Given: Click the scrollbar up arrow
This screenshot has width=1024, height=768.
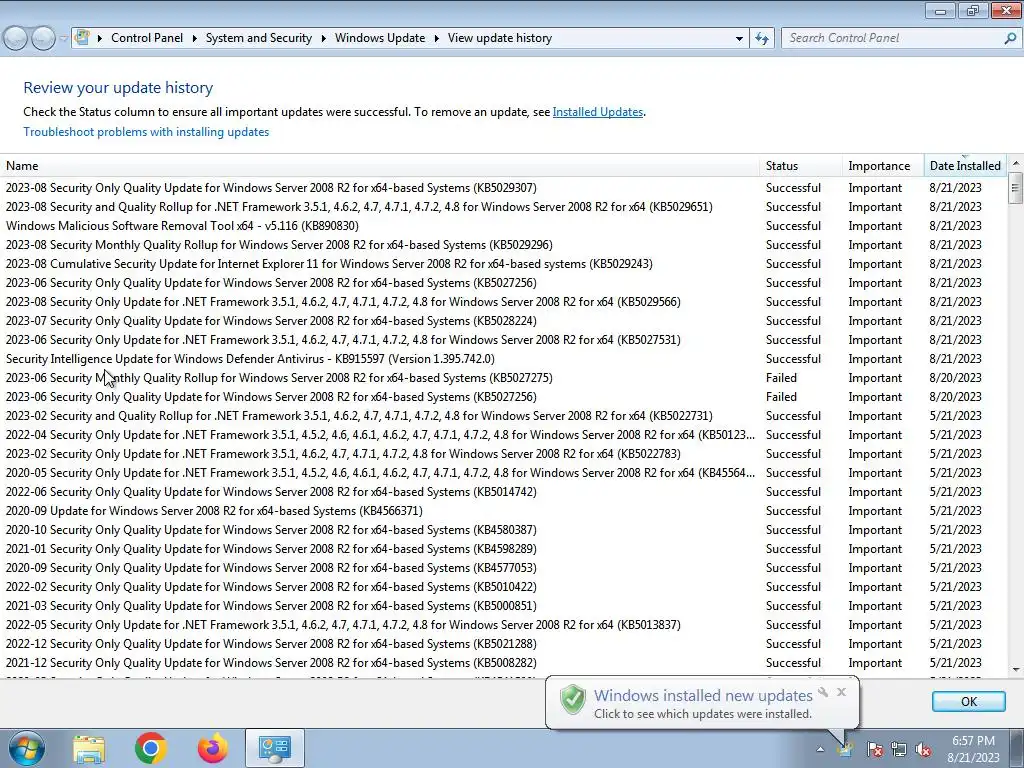Looking at the screenshot, I should click(x=1016, y=163).
